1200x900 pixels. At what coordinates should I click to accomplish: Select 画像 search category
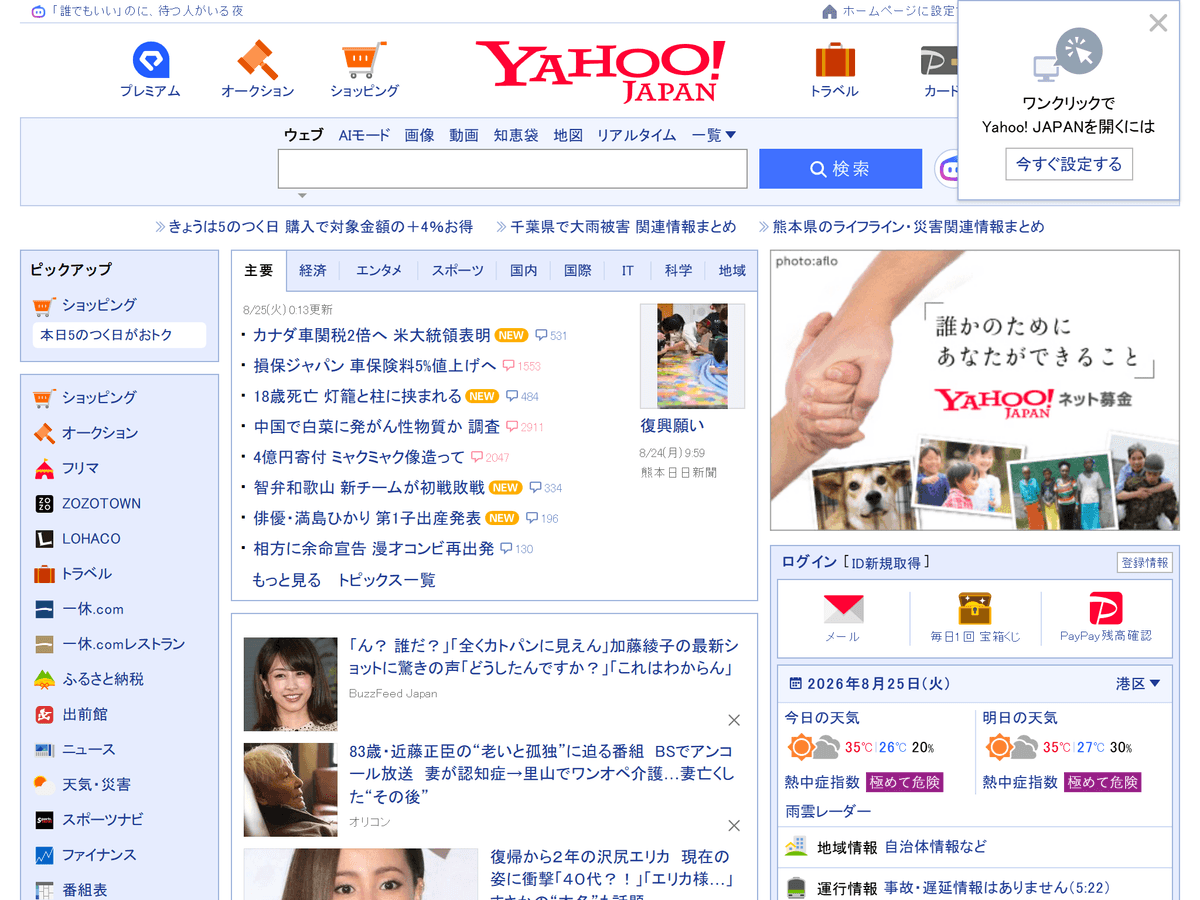pyautogui.click(x=419, y=135)
